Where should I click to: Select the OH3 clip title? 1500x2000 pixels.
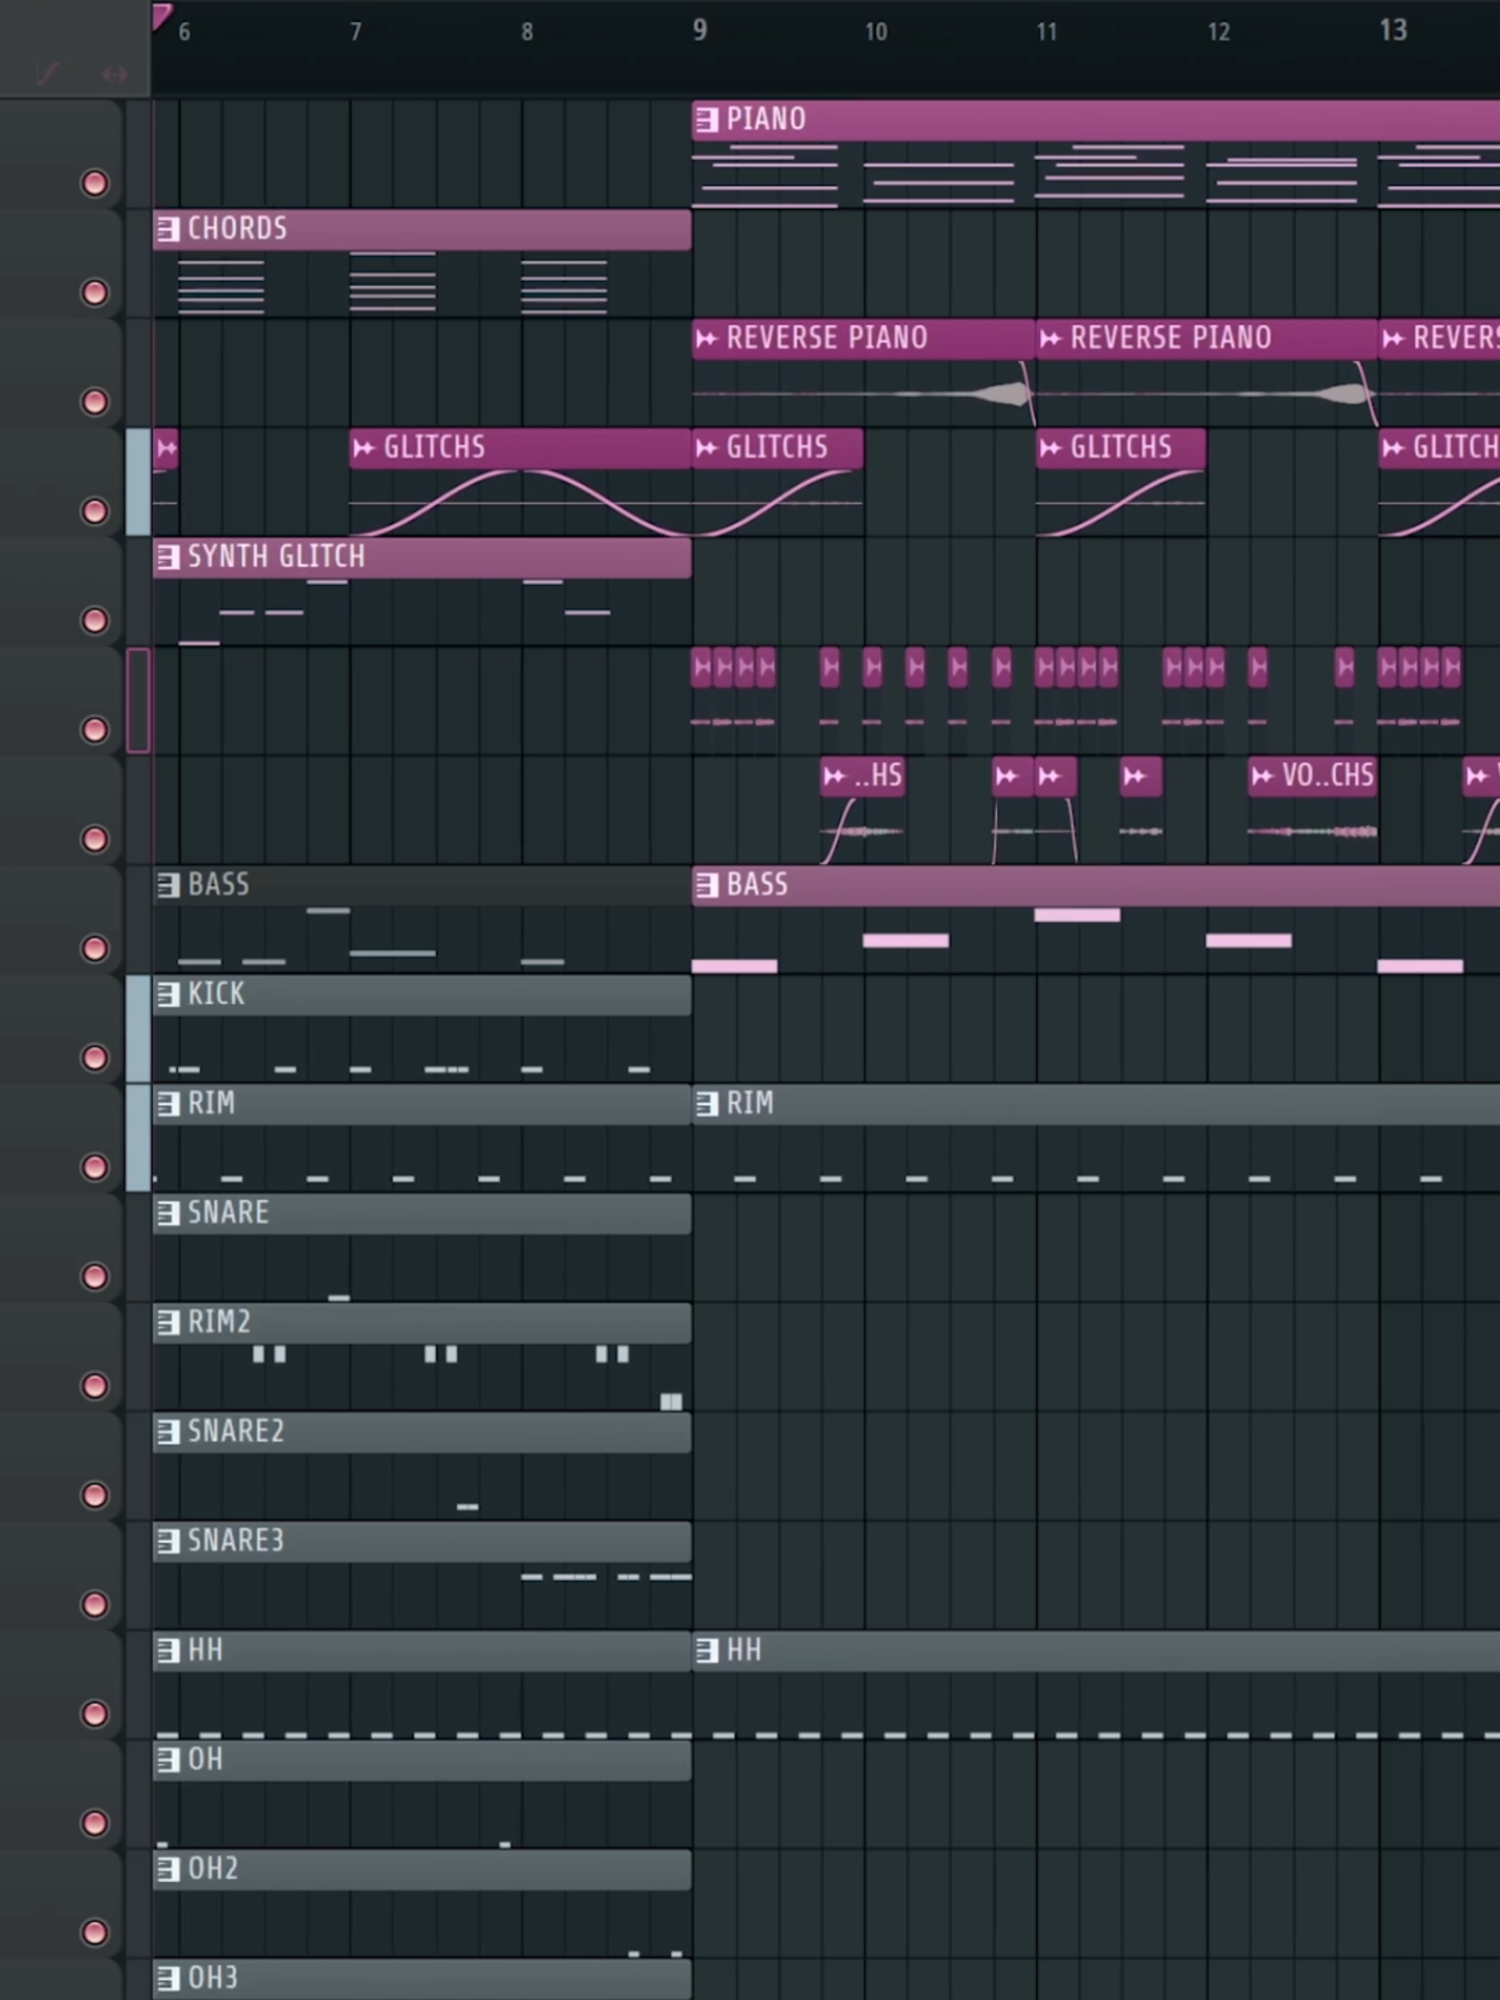pyautogui.click(x=213, y=1978)
